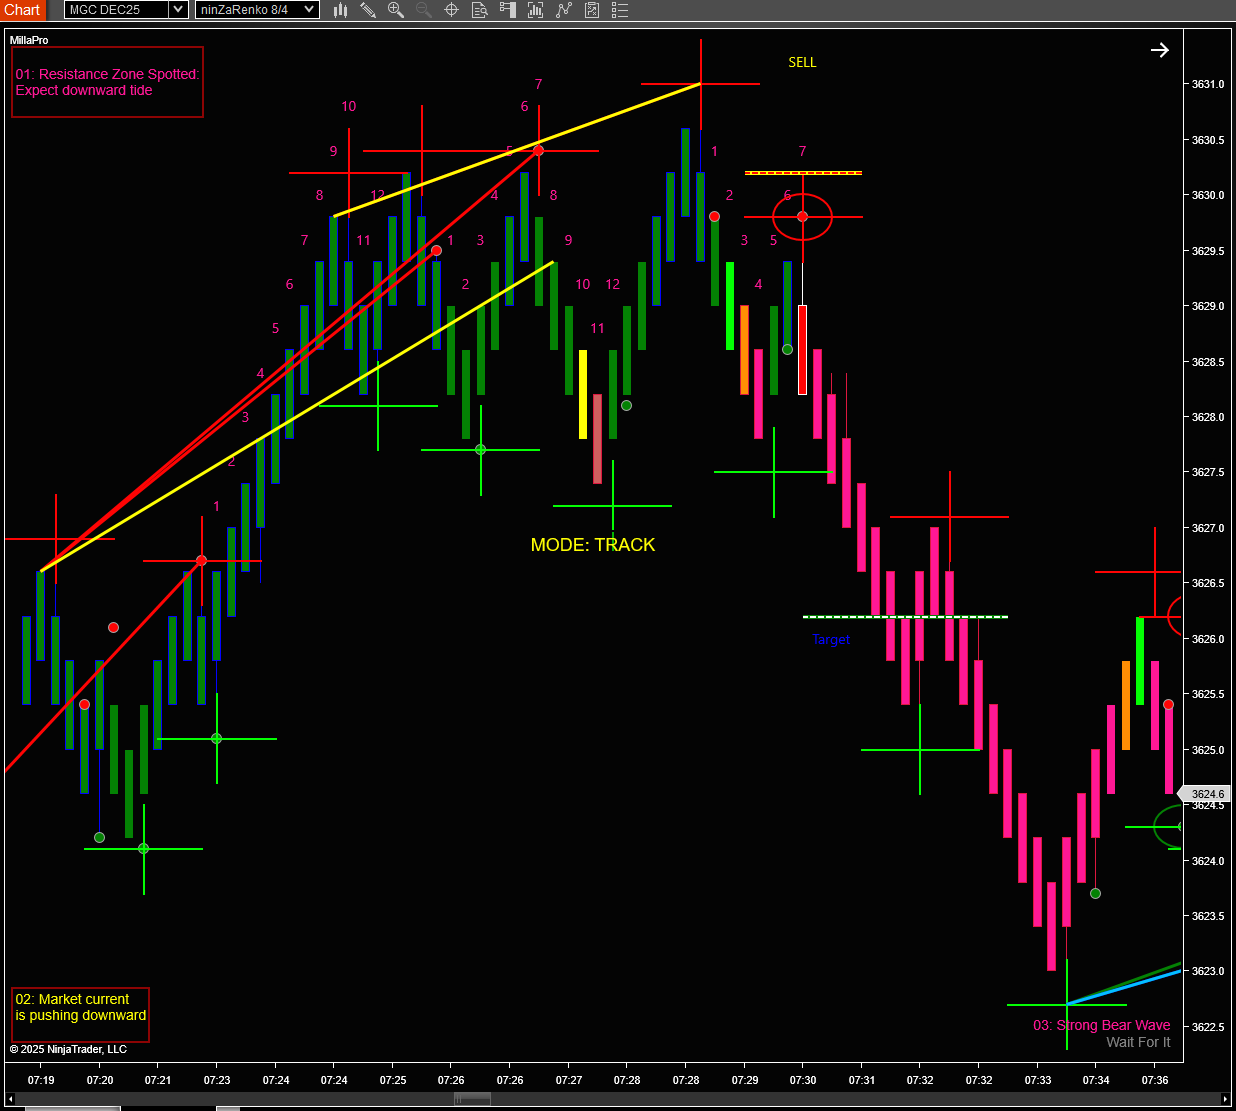Click the jump-to-latest-bar arrow
The height and width of the screenshot is (1111, 1236).
point(1159,49)
